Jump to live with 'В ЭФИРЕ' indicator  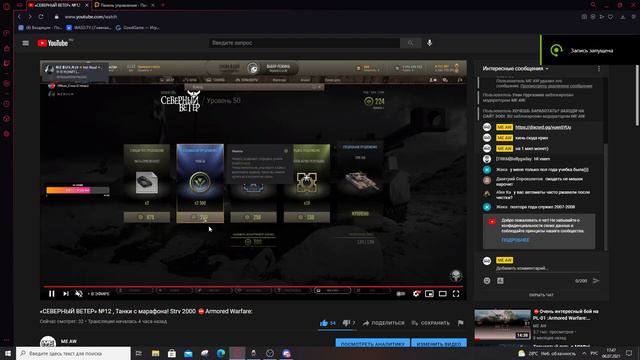[98, 294]
